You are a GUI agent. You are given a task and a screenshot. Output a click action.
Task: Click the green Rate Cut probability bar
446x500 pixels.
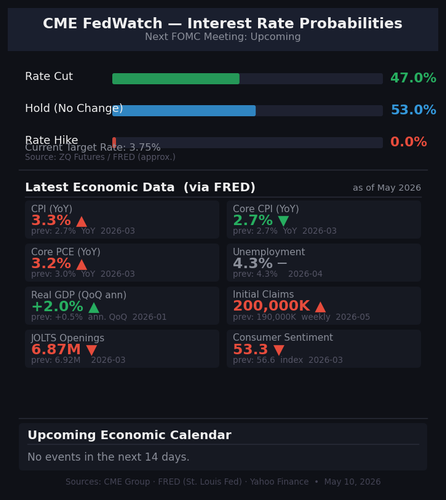coord(176,79)
